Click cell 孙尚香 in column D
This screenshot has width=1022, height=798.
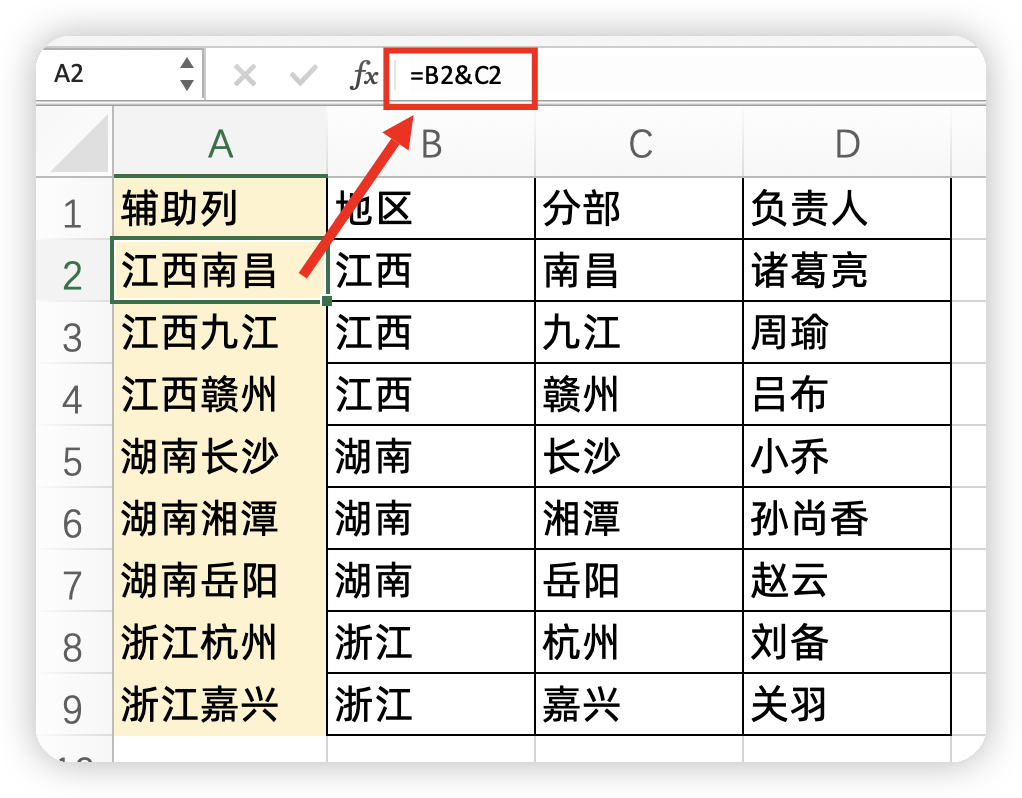tap(847, 518)
